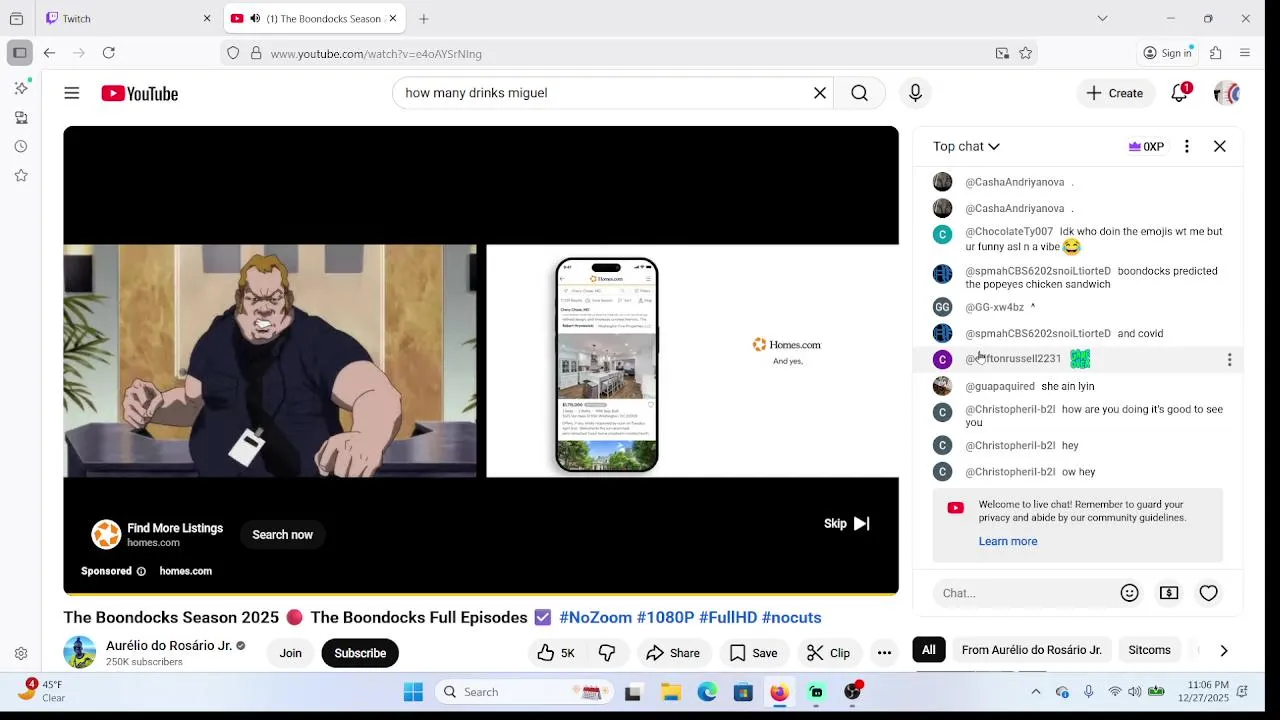Viewport: 1280px width, 720px height.
Task: Click the Create button
Action: click(1115, 93)
